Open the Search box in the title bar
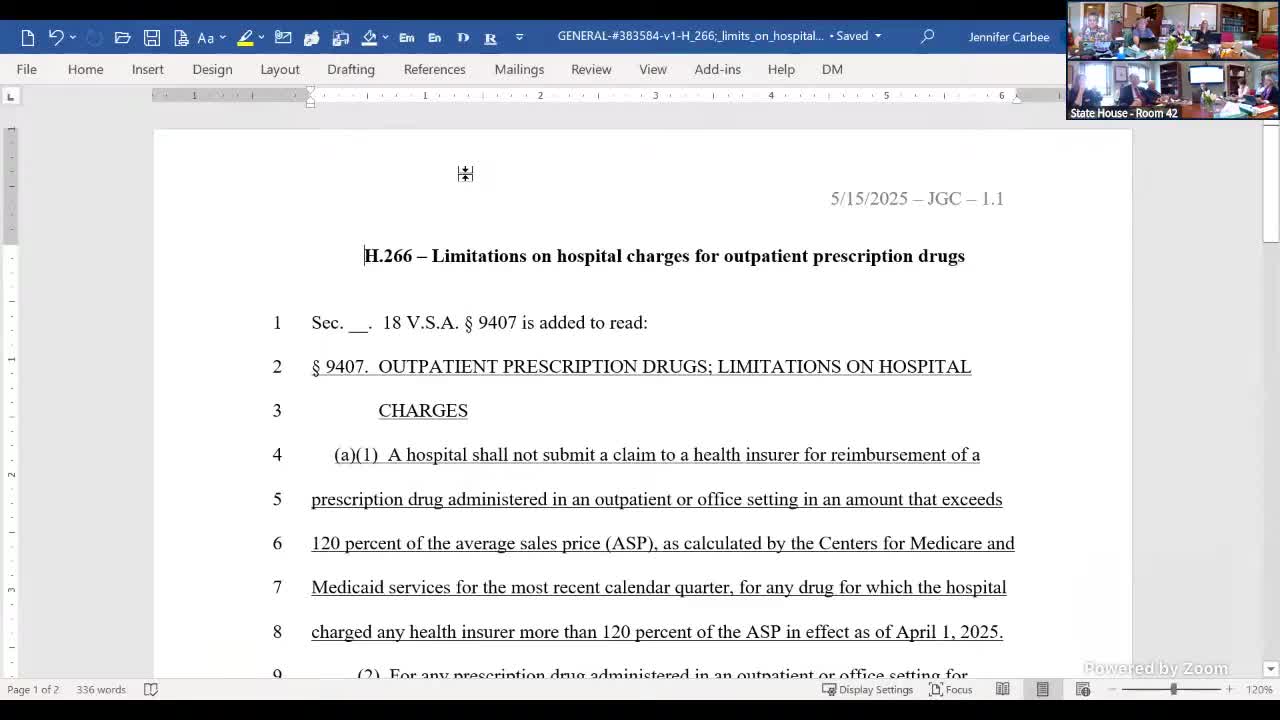The image size is (1280, 720). coord(927,36)
